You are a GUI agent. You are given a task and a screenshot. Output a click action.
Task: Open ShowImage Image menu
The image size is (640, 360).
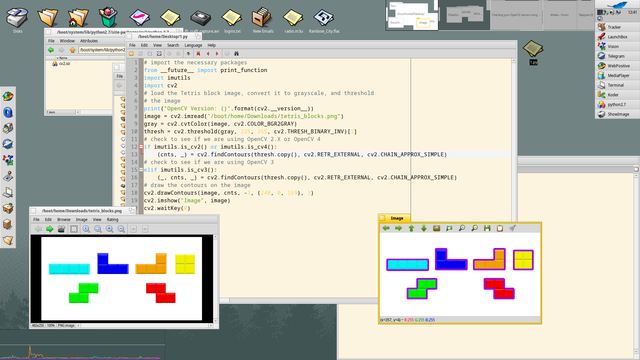[82, 220]
